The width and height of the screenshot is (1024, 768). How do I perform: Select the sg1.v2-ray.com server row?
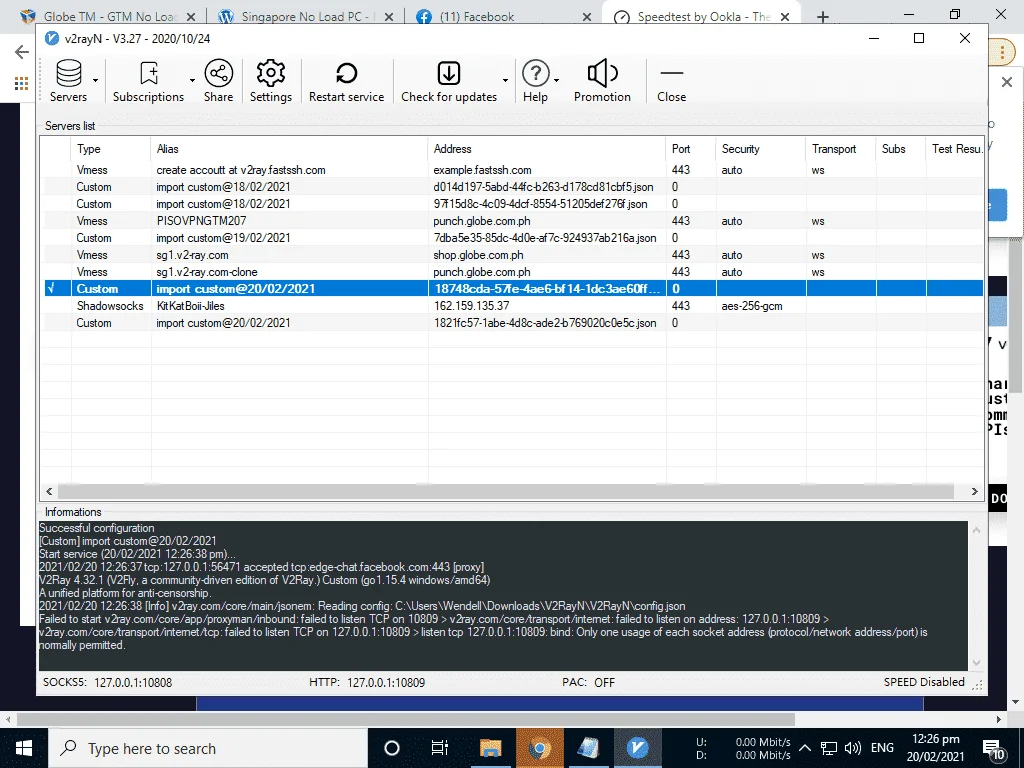pos(513,255)
